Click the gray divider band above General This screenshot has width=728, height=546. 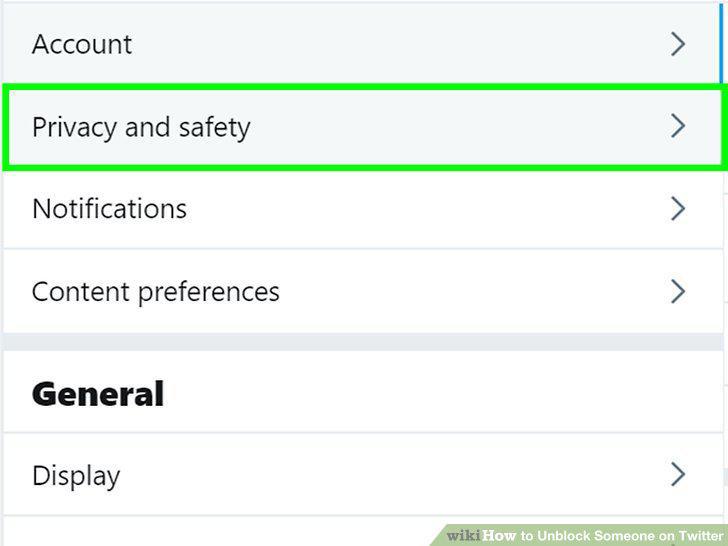pos(363,342)
